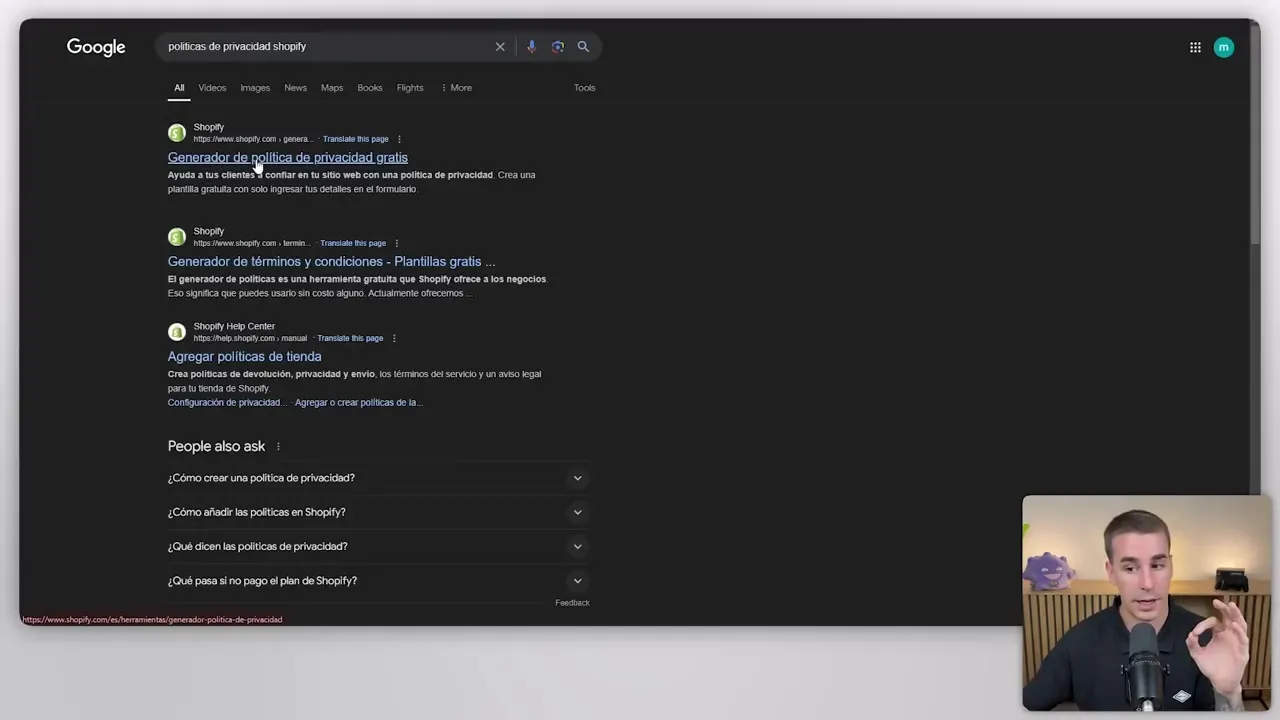Click the Google logo
This screenshot has width=1280, height=720.
pos(96,47)
